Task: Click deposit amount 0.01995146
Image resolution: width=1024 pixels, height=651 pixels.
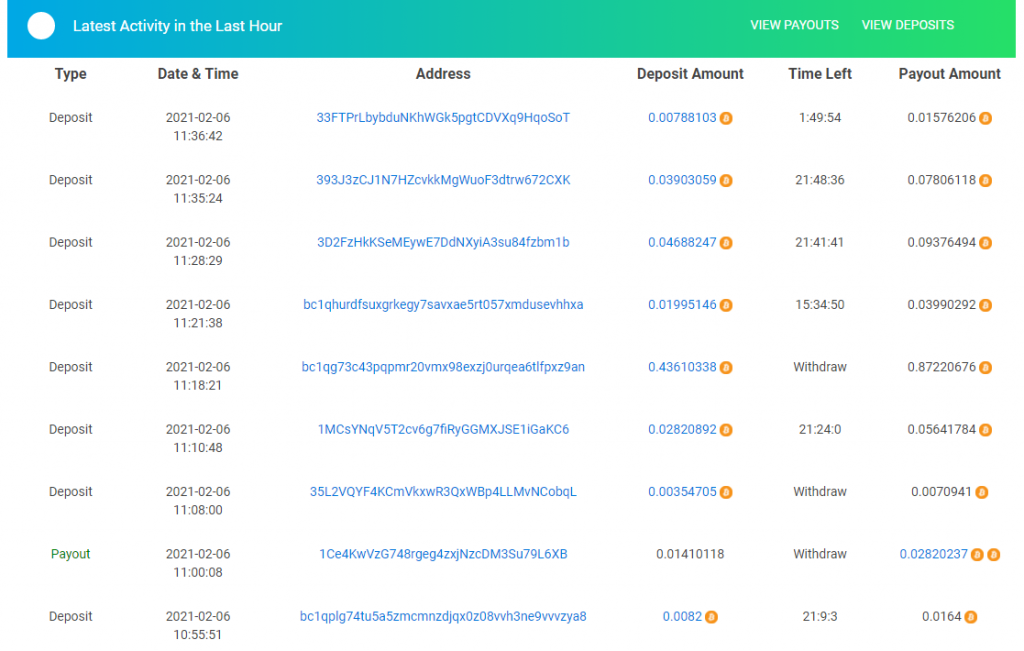Action: [682, 304]
